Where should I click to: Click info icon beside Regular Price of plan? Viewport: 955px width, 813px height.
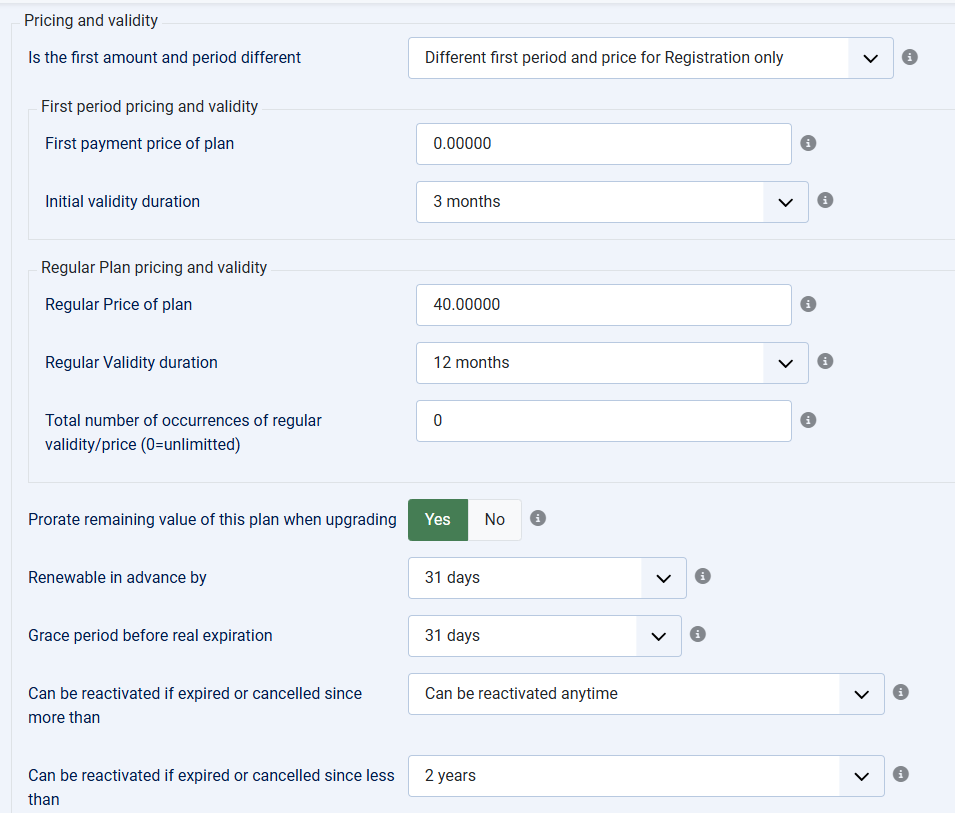point(808,304)
